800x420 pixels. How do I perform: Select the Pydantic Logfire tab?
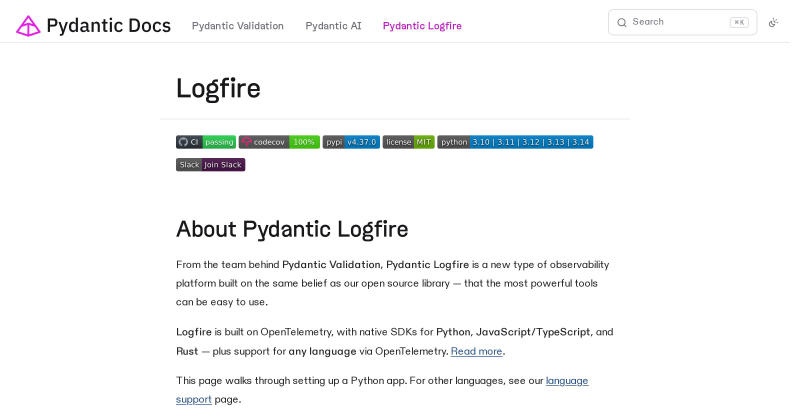tap(422, 26)
